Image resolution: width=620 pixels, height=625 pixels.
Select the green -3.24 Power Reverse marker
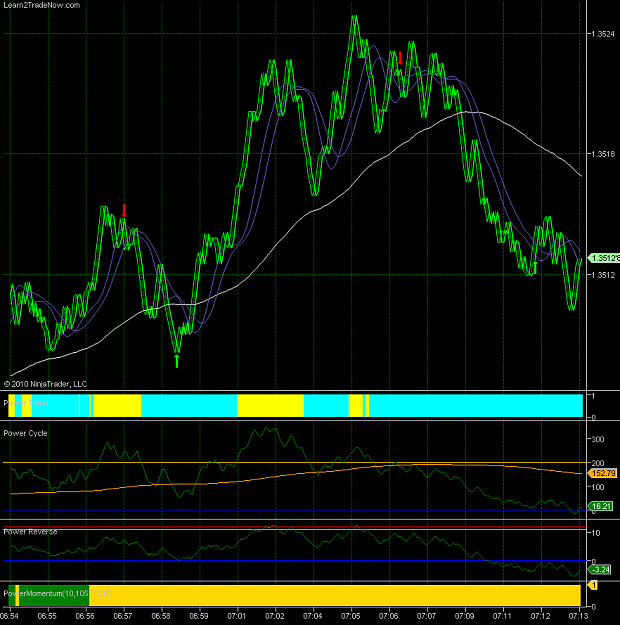click(x=600, y=569)
